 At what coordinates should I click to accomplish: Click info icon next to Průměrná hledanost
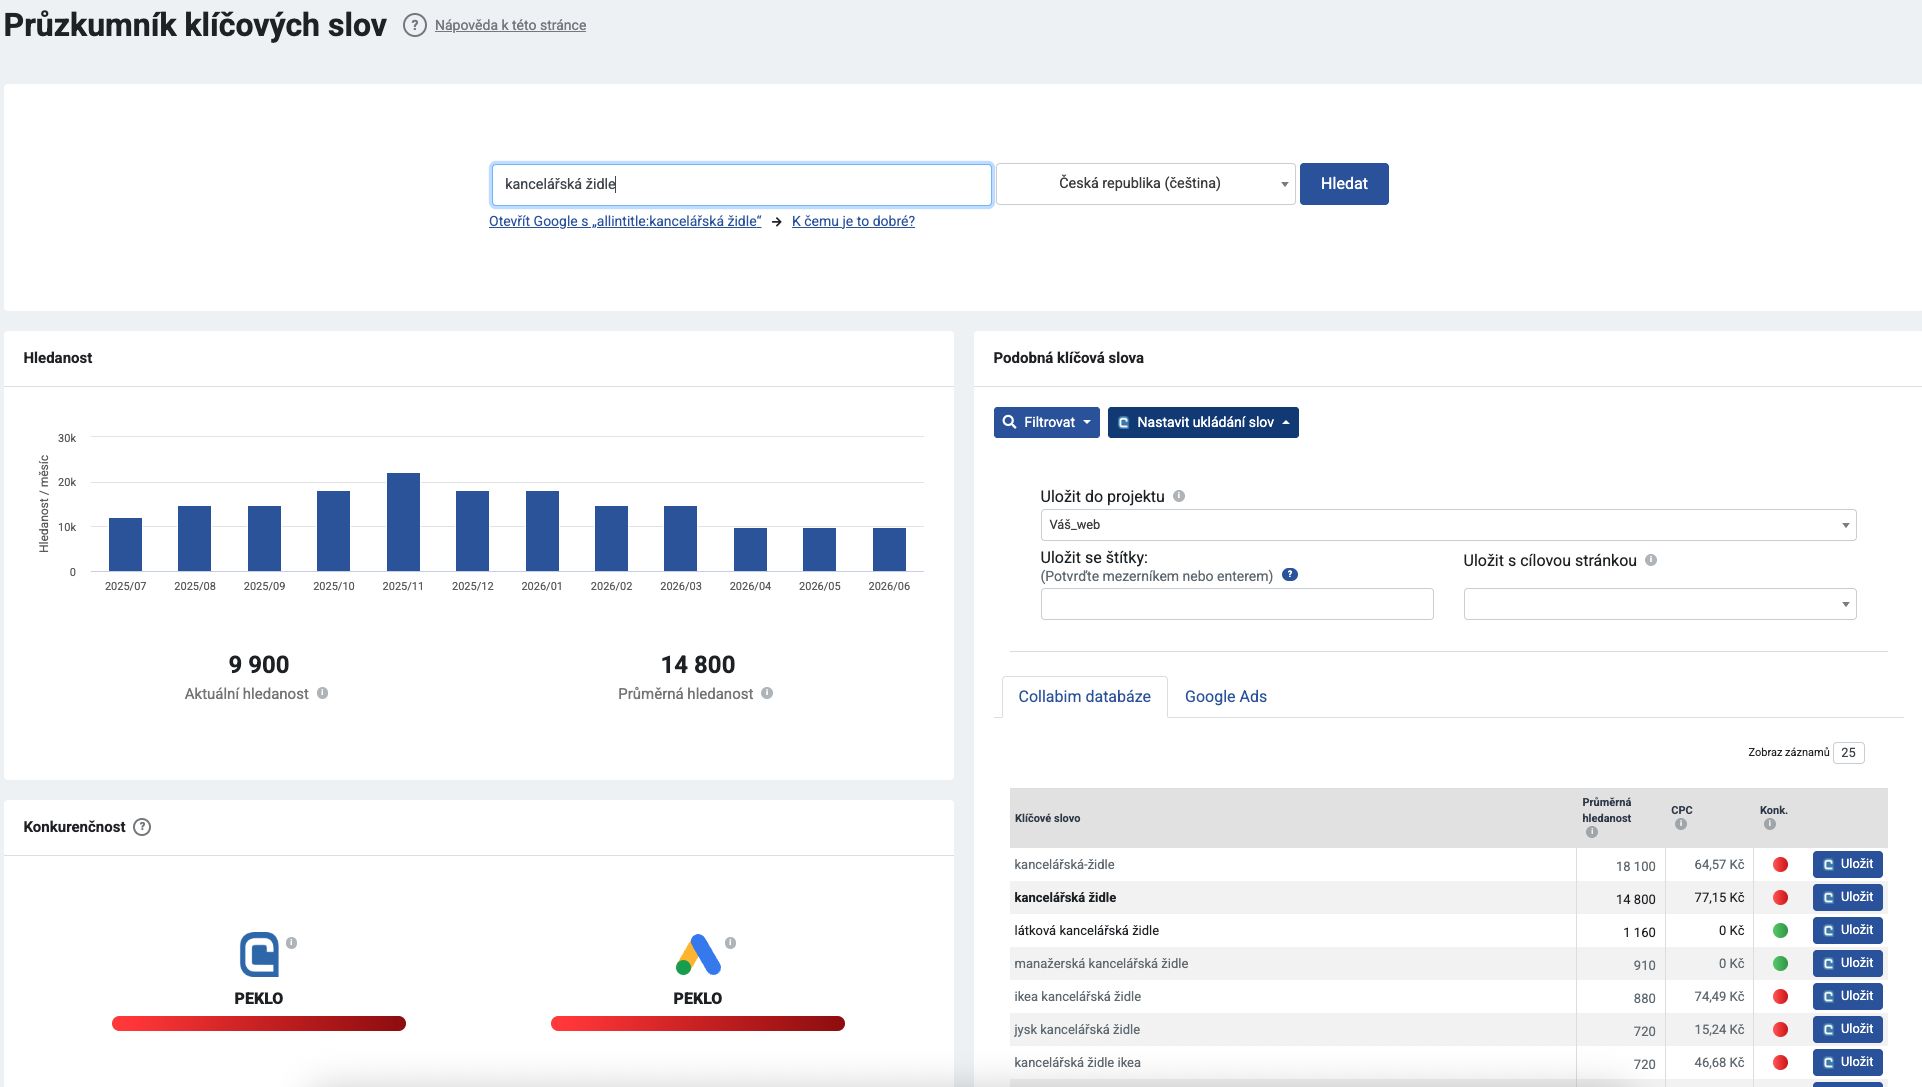tap(767, 693)
